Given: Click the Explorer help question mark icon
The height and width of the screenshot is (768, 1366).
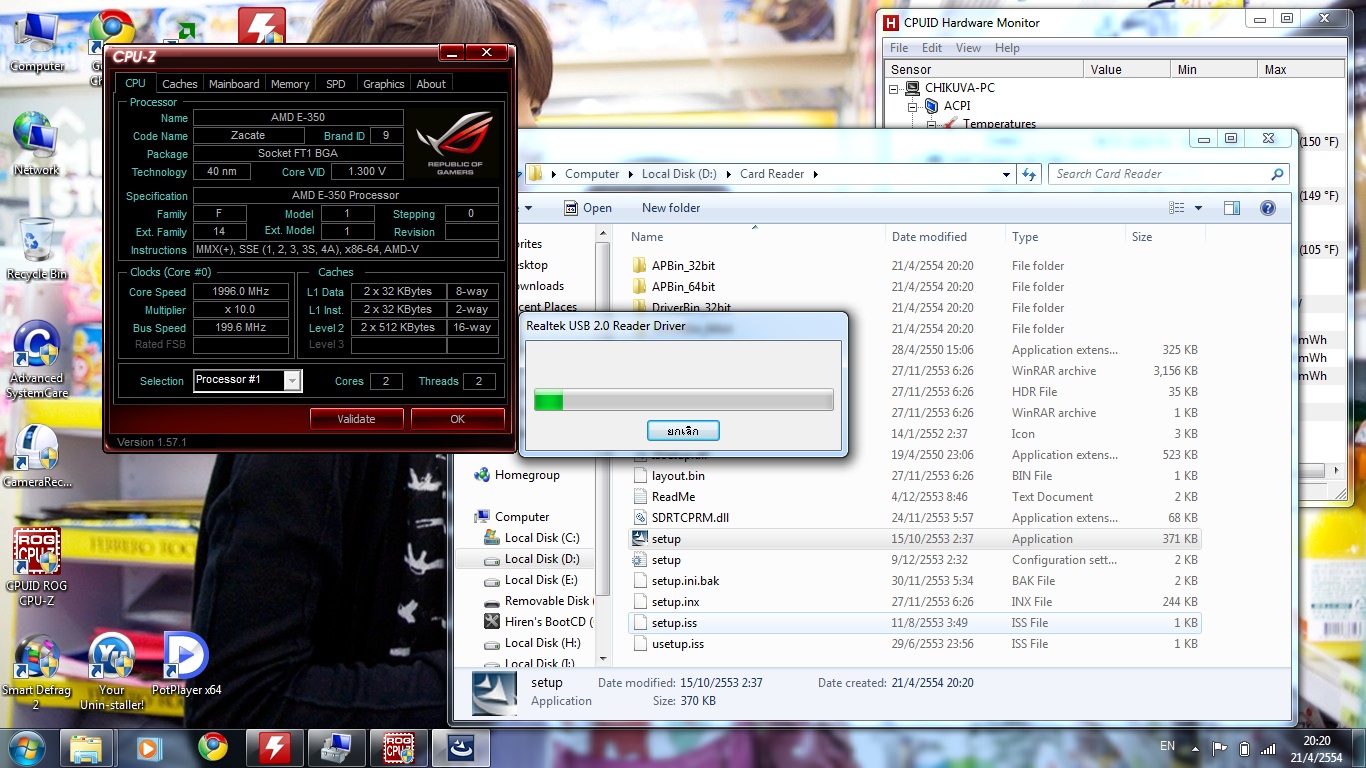Looking at the screenshot, I should pos(1268,208).
